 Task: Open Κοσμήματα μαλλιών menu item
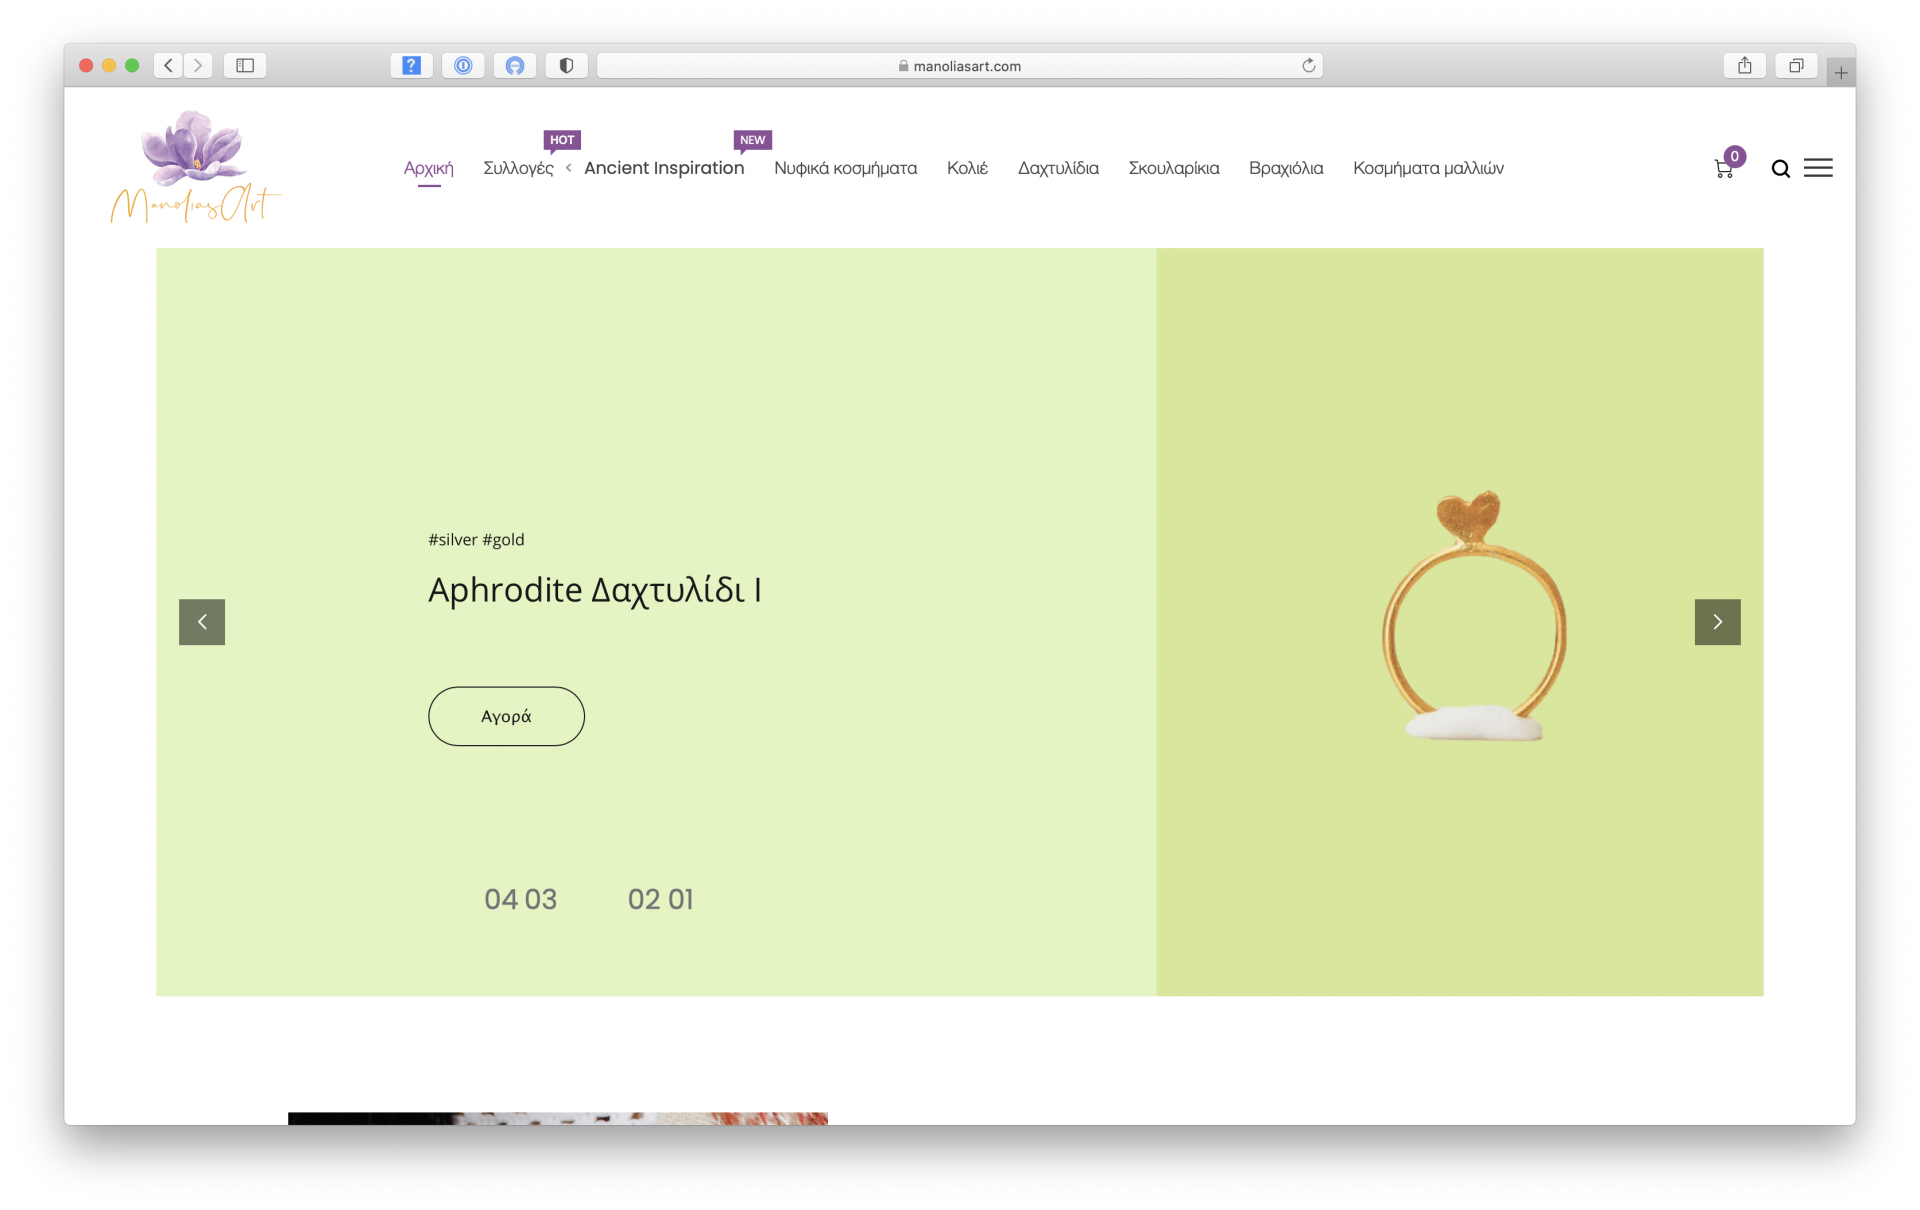1428,168
